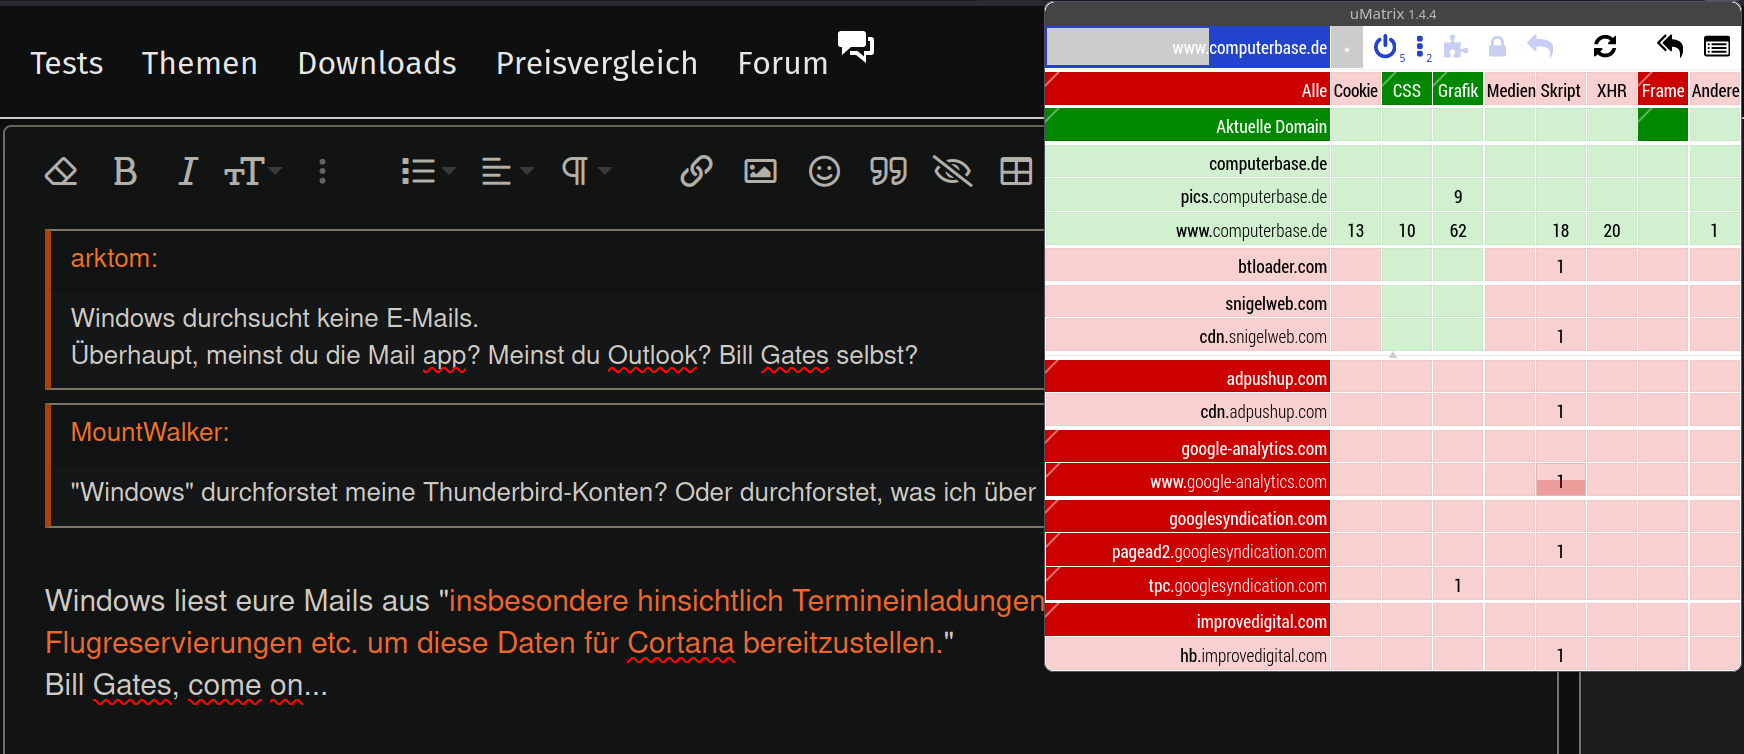This screenshot has width=1744, height=754.
Task: Click the adpushup.com domain label
Action: click(x=1187, y=378)
